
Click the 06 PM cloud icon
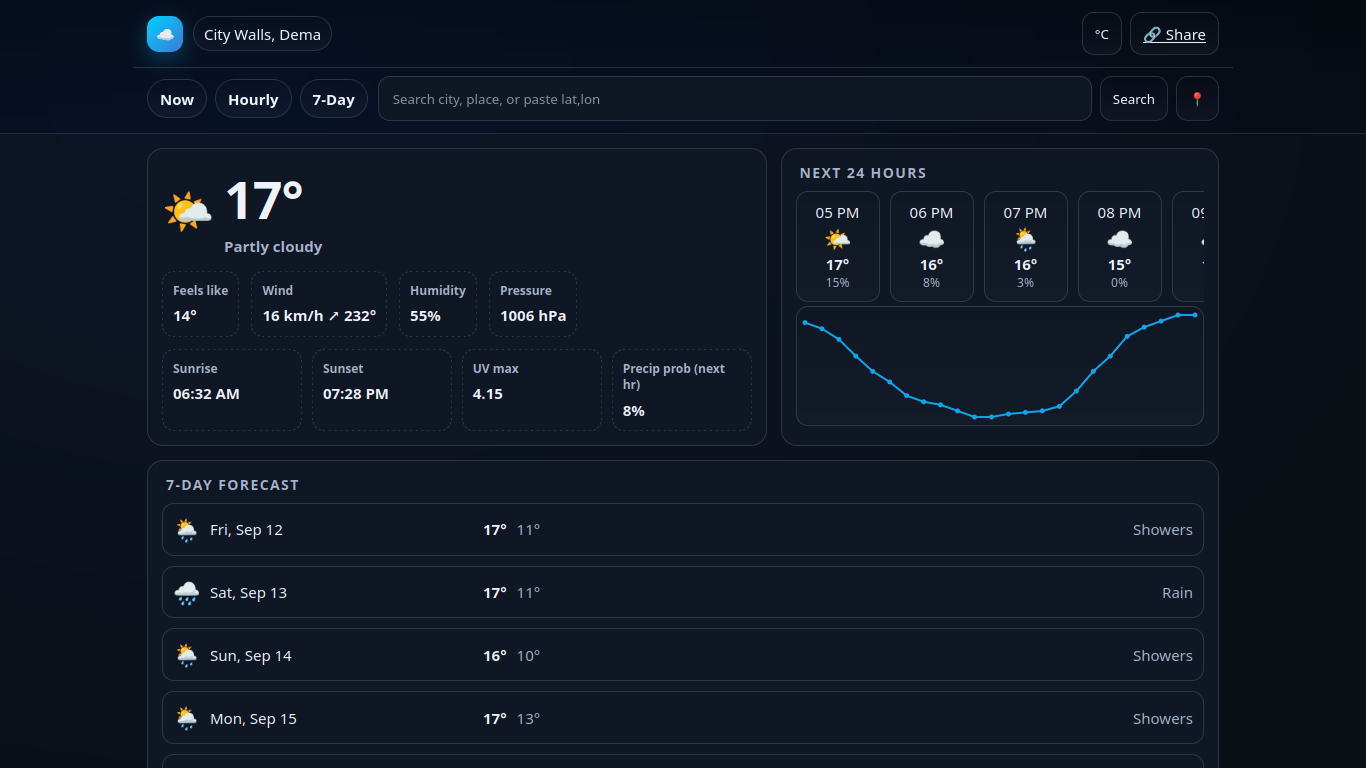pyautogui.click(x=931, y=239)
